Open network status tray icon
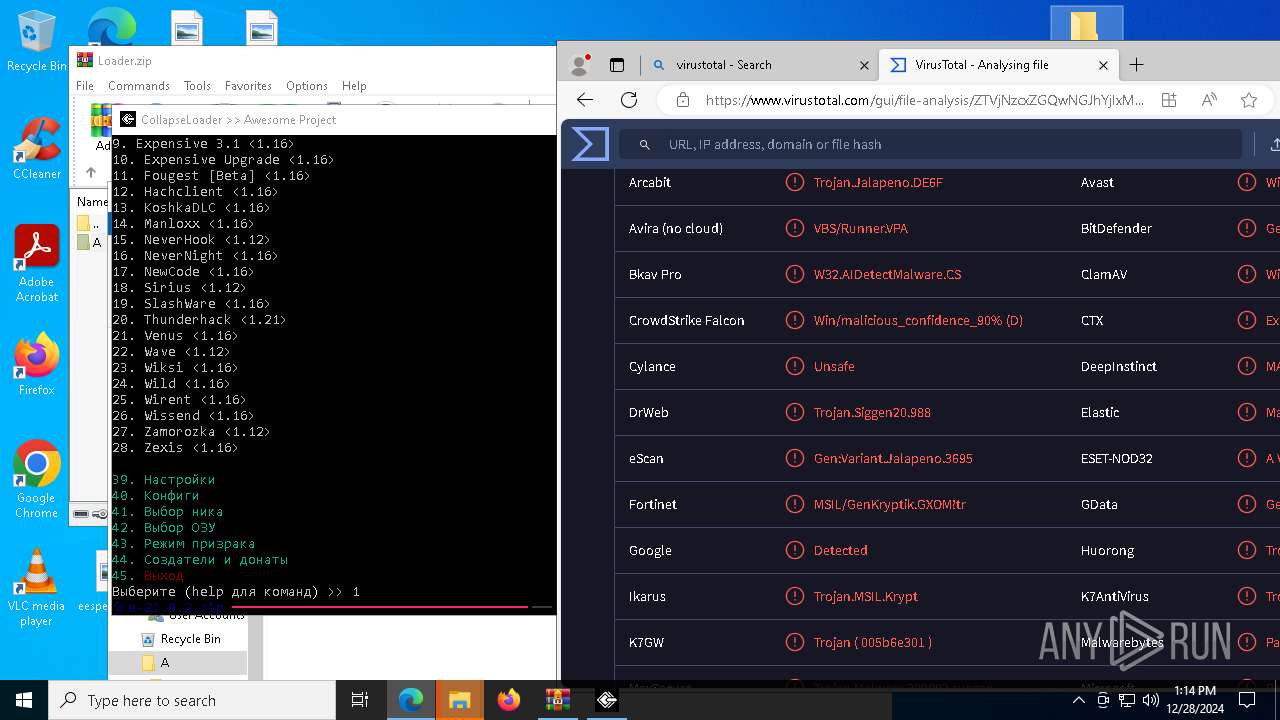This screenshot has width=1280, height=720. coord(1127,700)
